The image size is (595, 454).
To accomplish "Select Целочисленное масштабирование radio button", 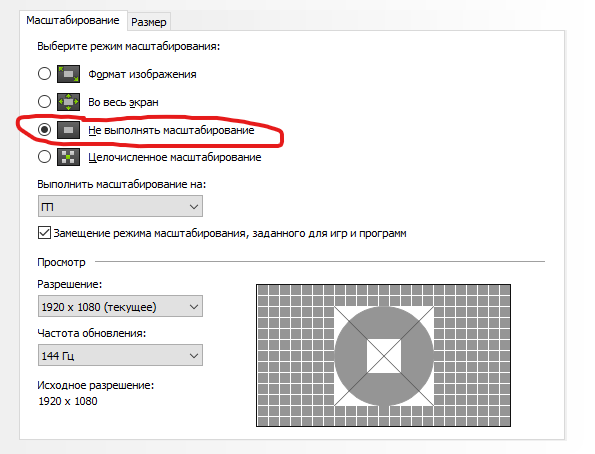I will tap(44, 156).
